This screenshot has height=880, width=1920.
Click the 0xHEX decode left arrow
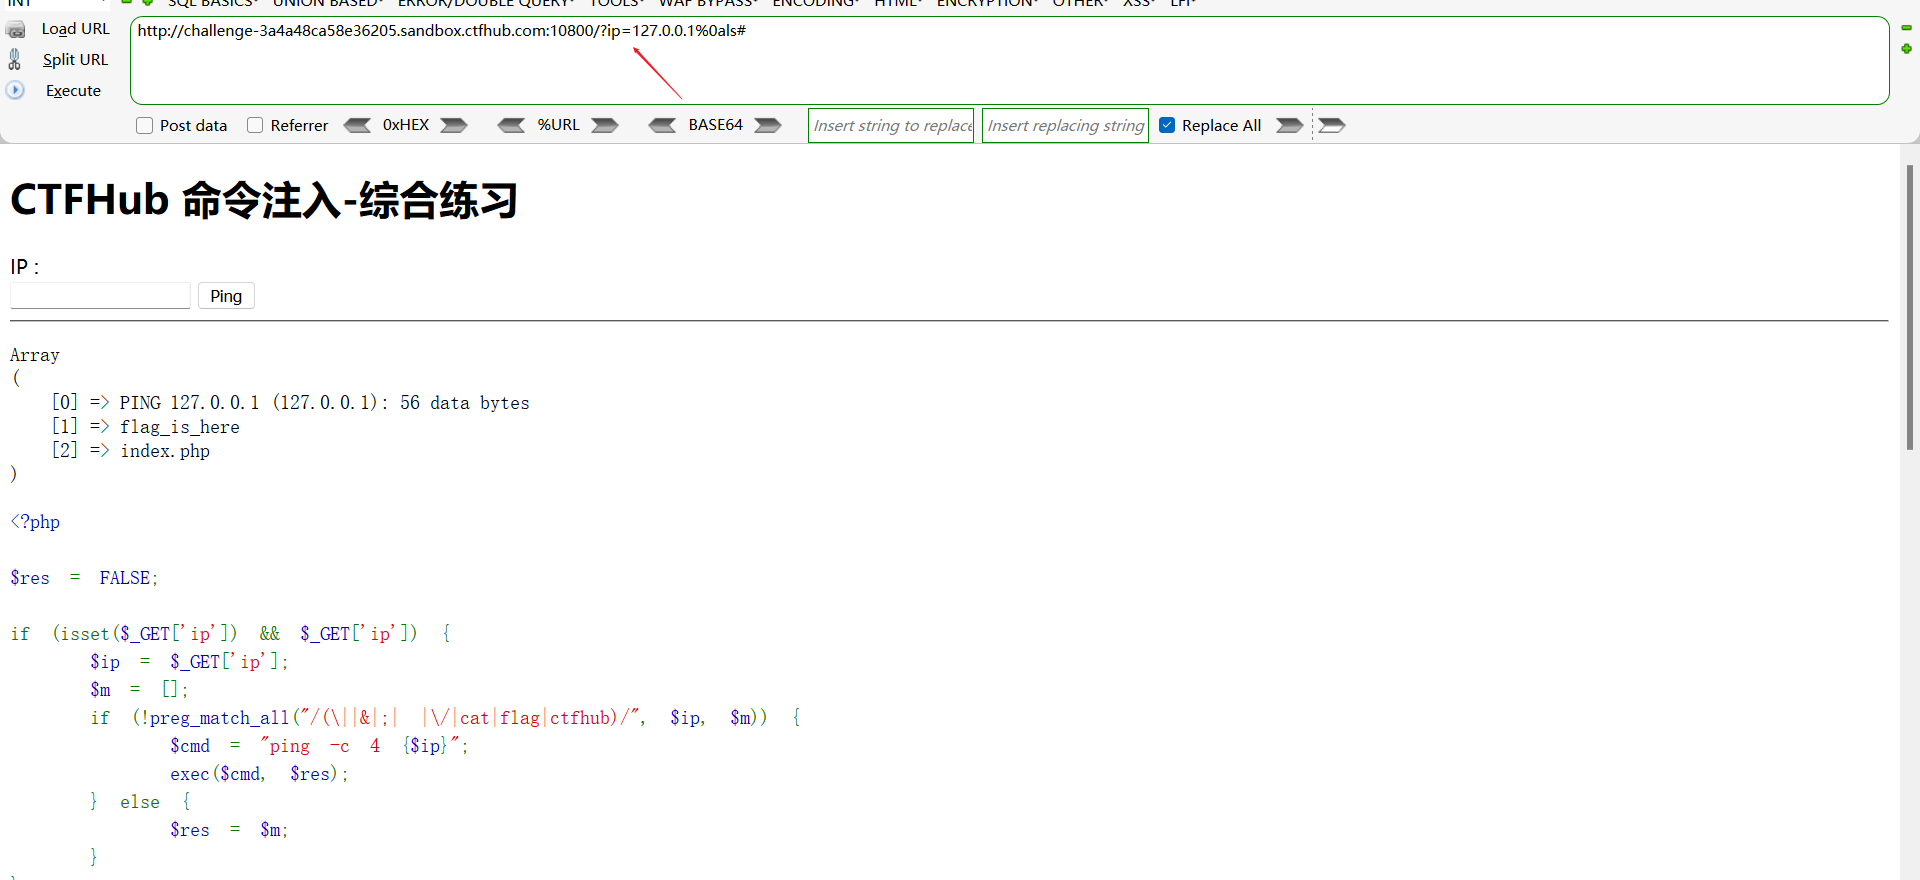point(357,125)
